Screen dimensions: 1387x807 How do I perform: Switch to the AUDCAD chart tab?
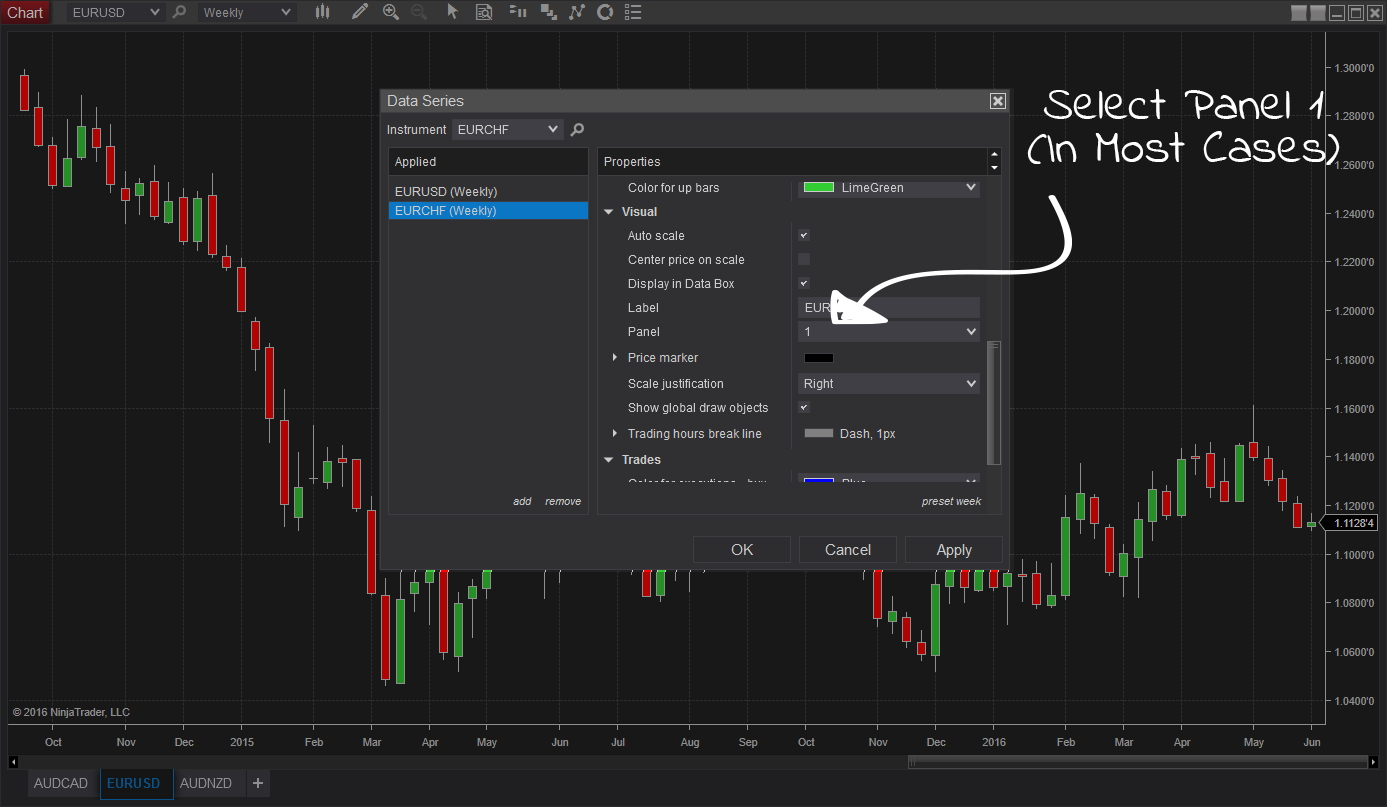click(x=60, y=783)
